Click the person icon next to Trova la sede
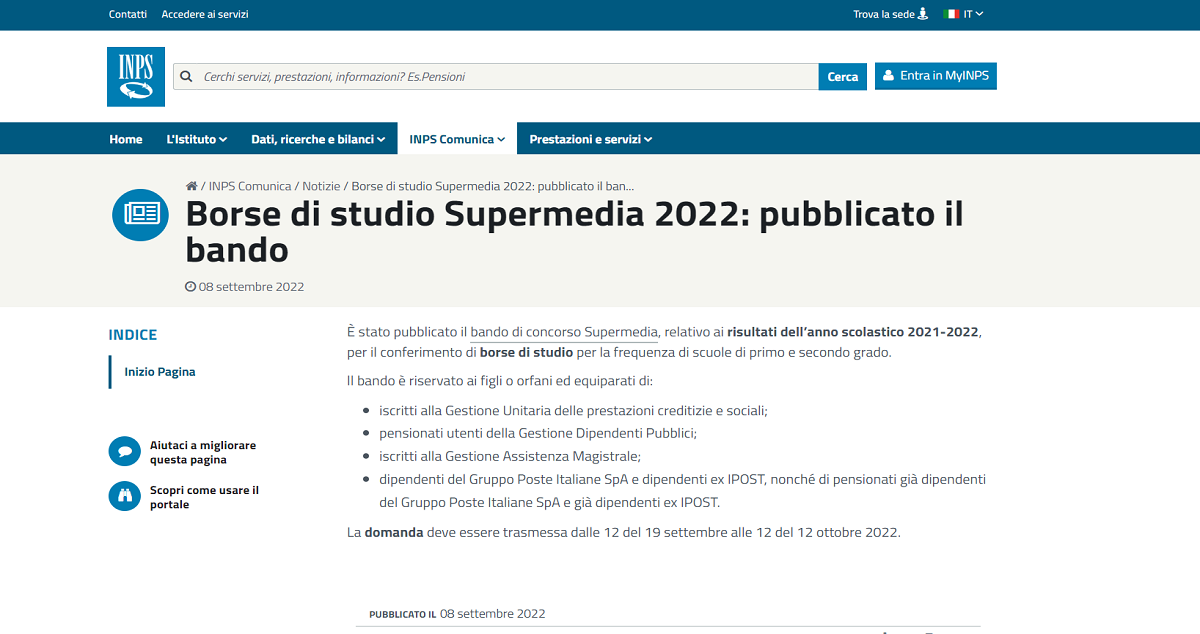1200x634 pixels. pos(923,14)
